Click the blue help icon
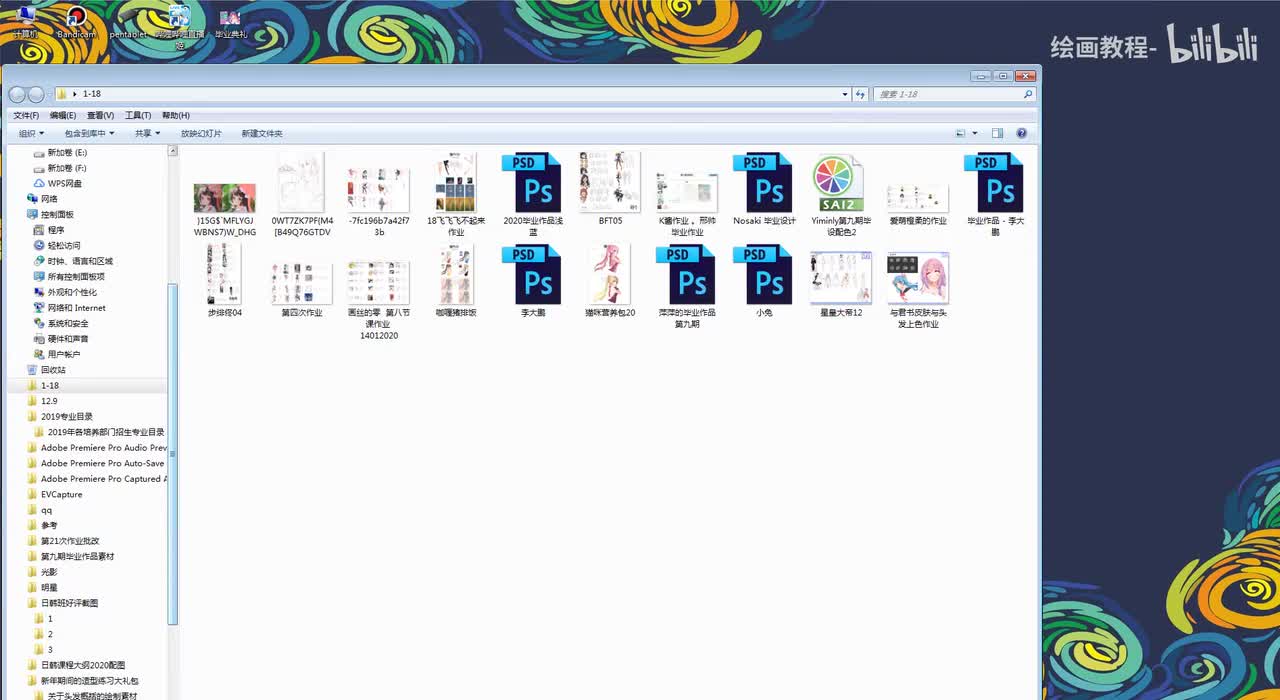Viewport: 1280px width, 700px height. click(1022, 133)
